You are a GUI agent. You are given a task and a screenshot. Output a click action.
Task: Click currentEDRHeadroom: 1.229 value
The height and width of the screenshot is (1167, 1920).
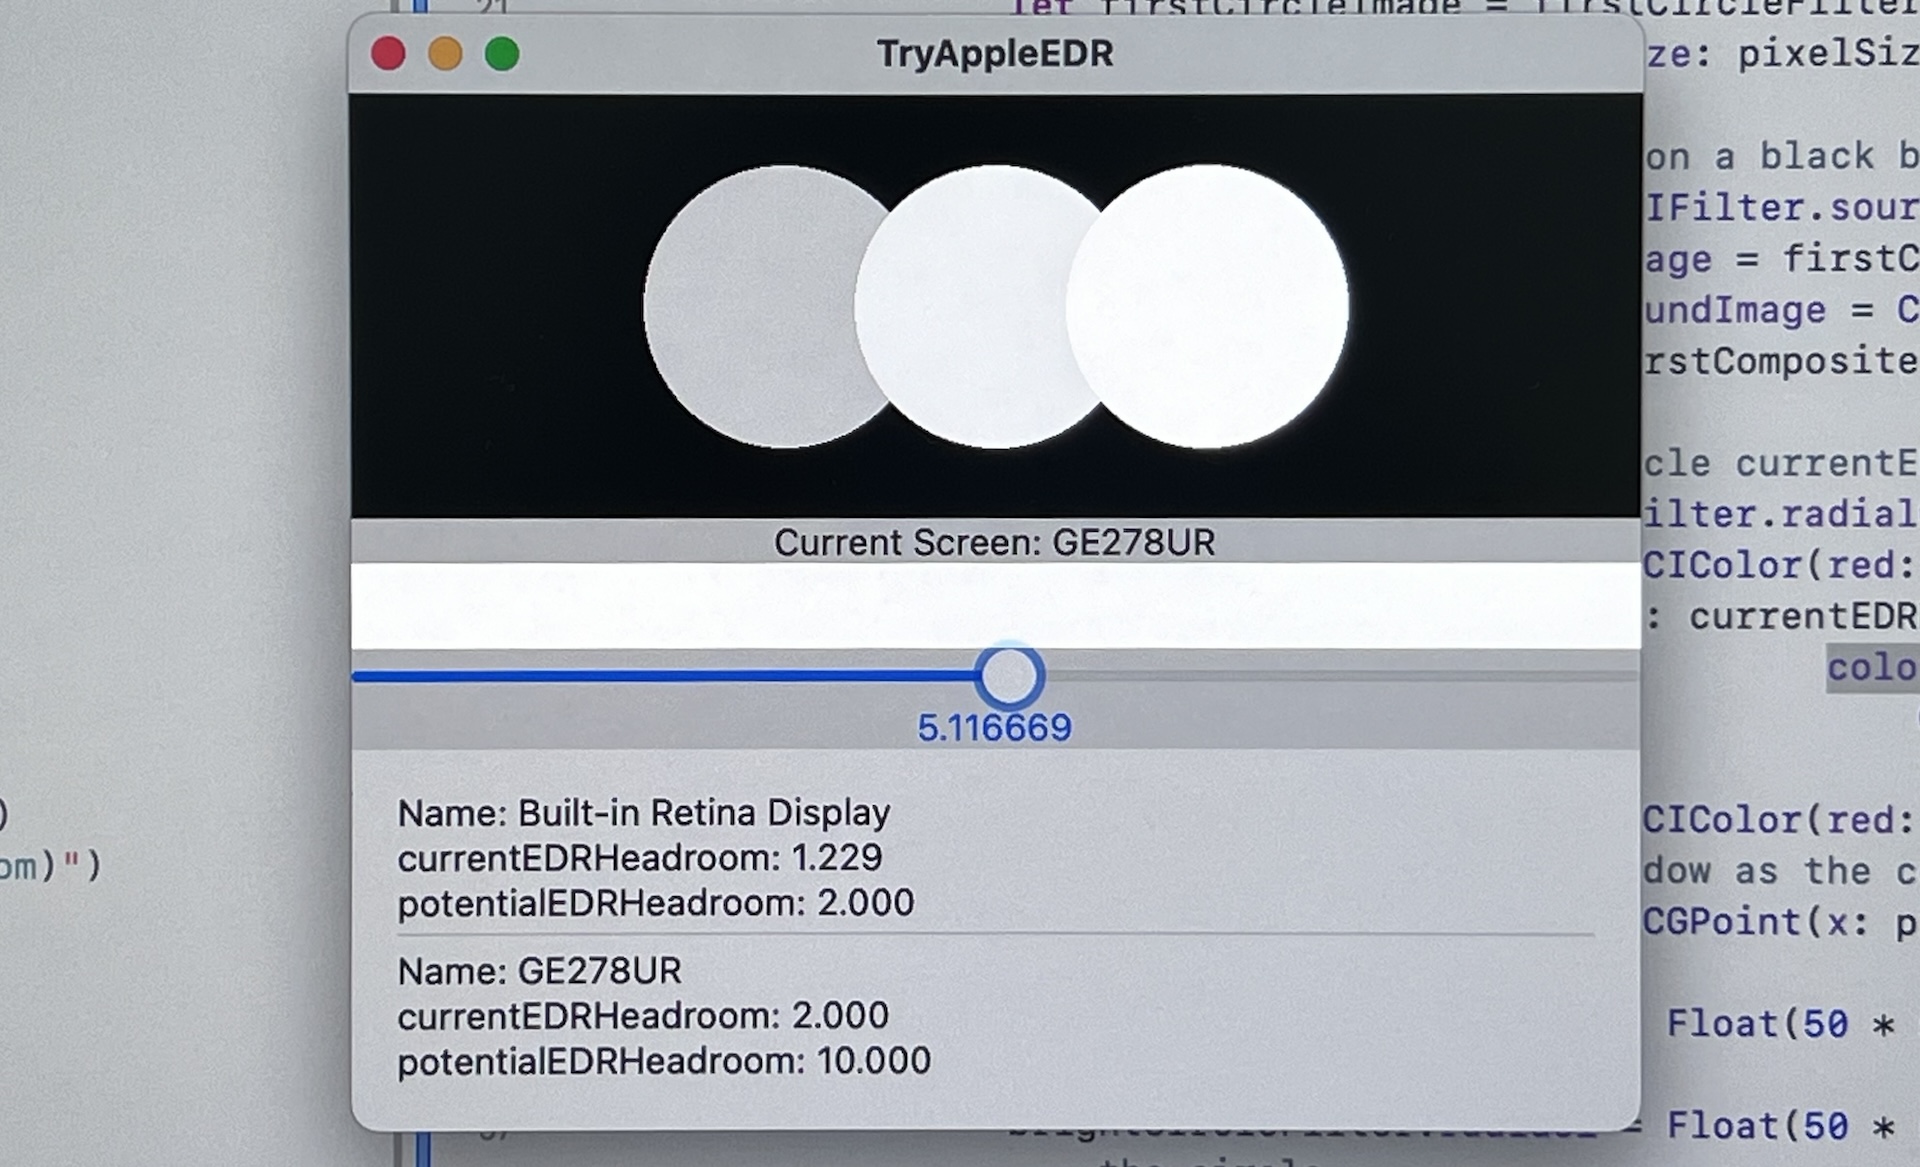pyautogui.click(x=640, y=858)
